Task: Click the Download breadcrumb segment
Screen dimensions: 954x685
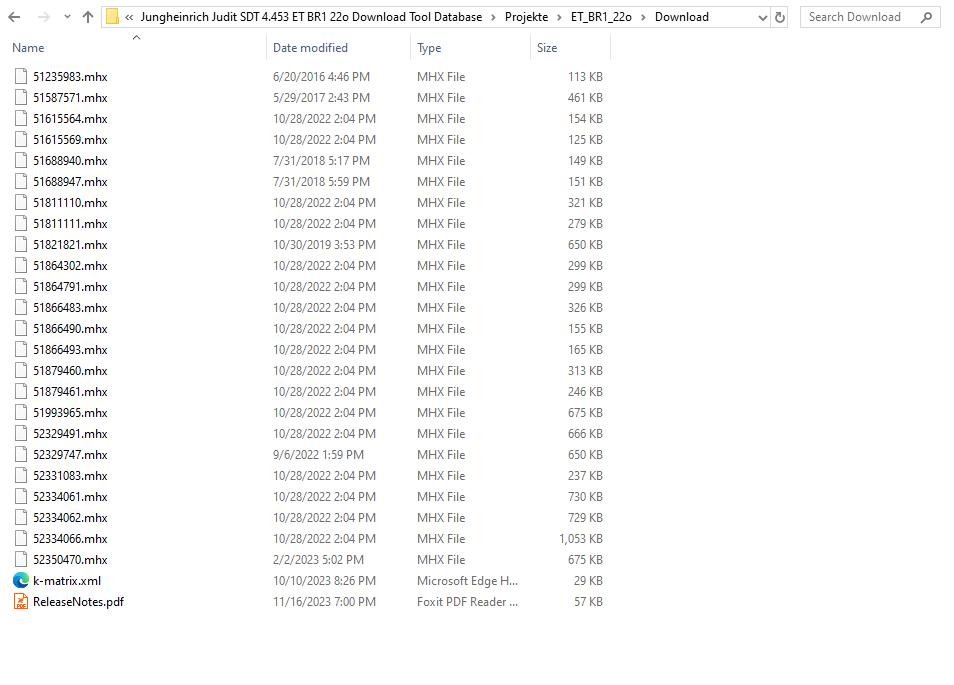Action: tap(681, 17)
